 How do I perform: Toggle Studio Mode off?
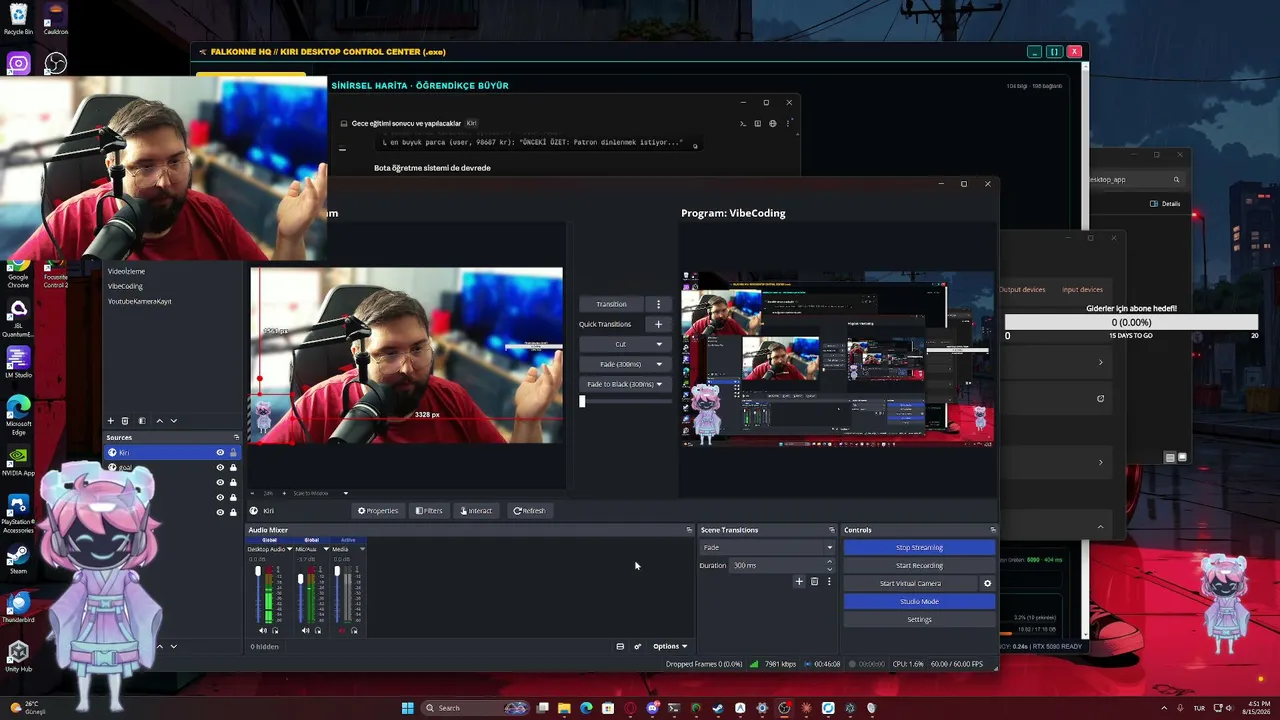click(919, 601)
